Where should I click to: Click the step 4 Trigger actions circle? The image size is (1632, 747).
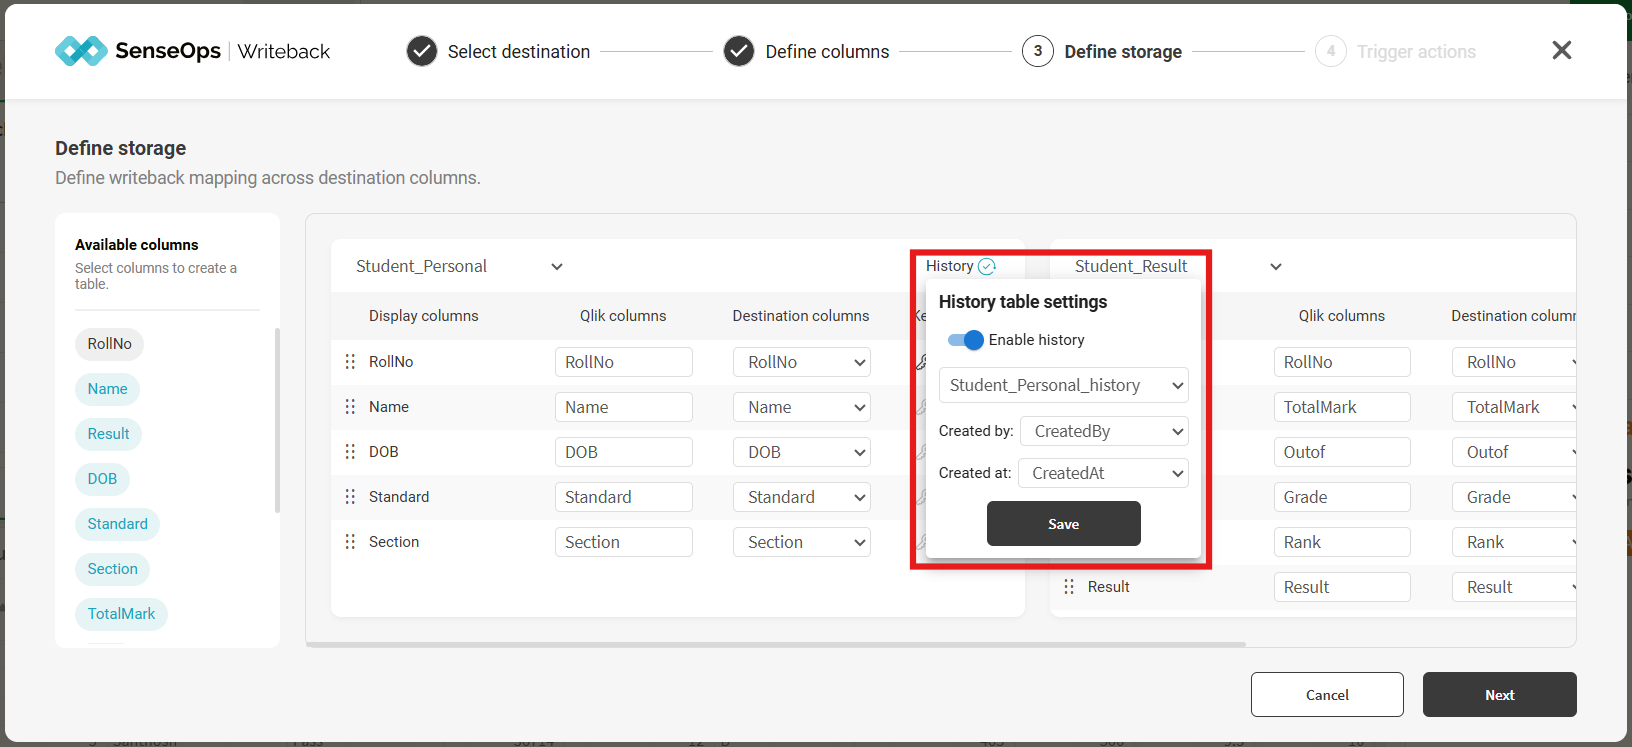1331,51
